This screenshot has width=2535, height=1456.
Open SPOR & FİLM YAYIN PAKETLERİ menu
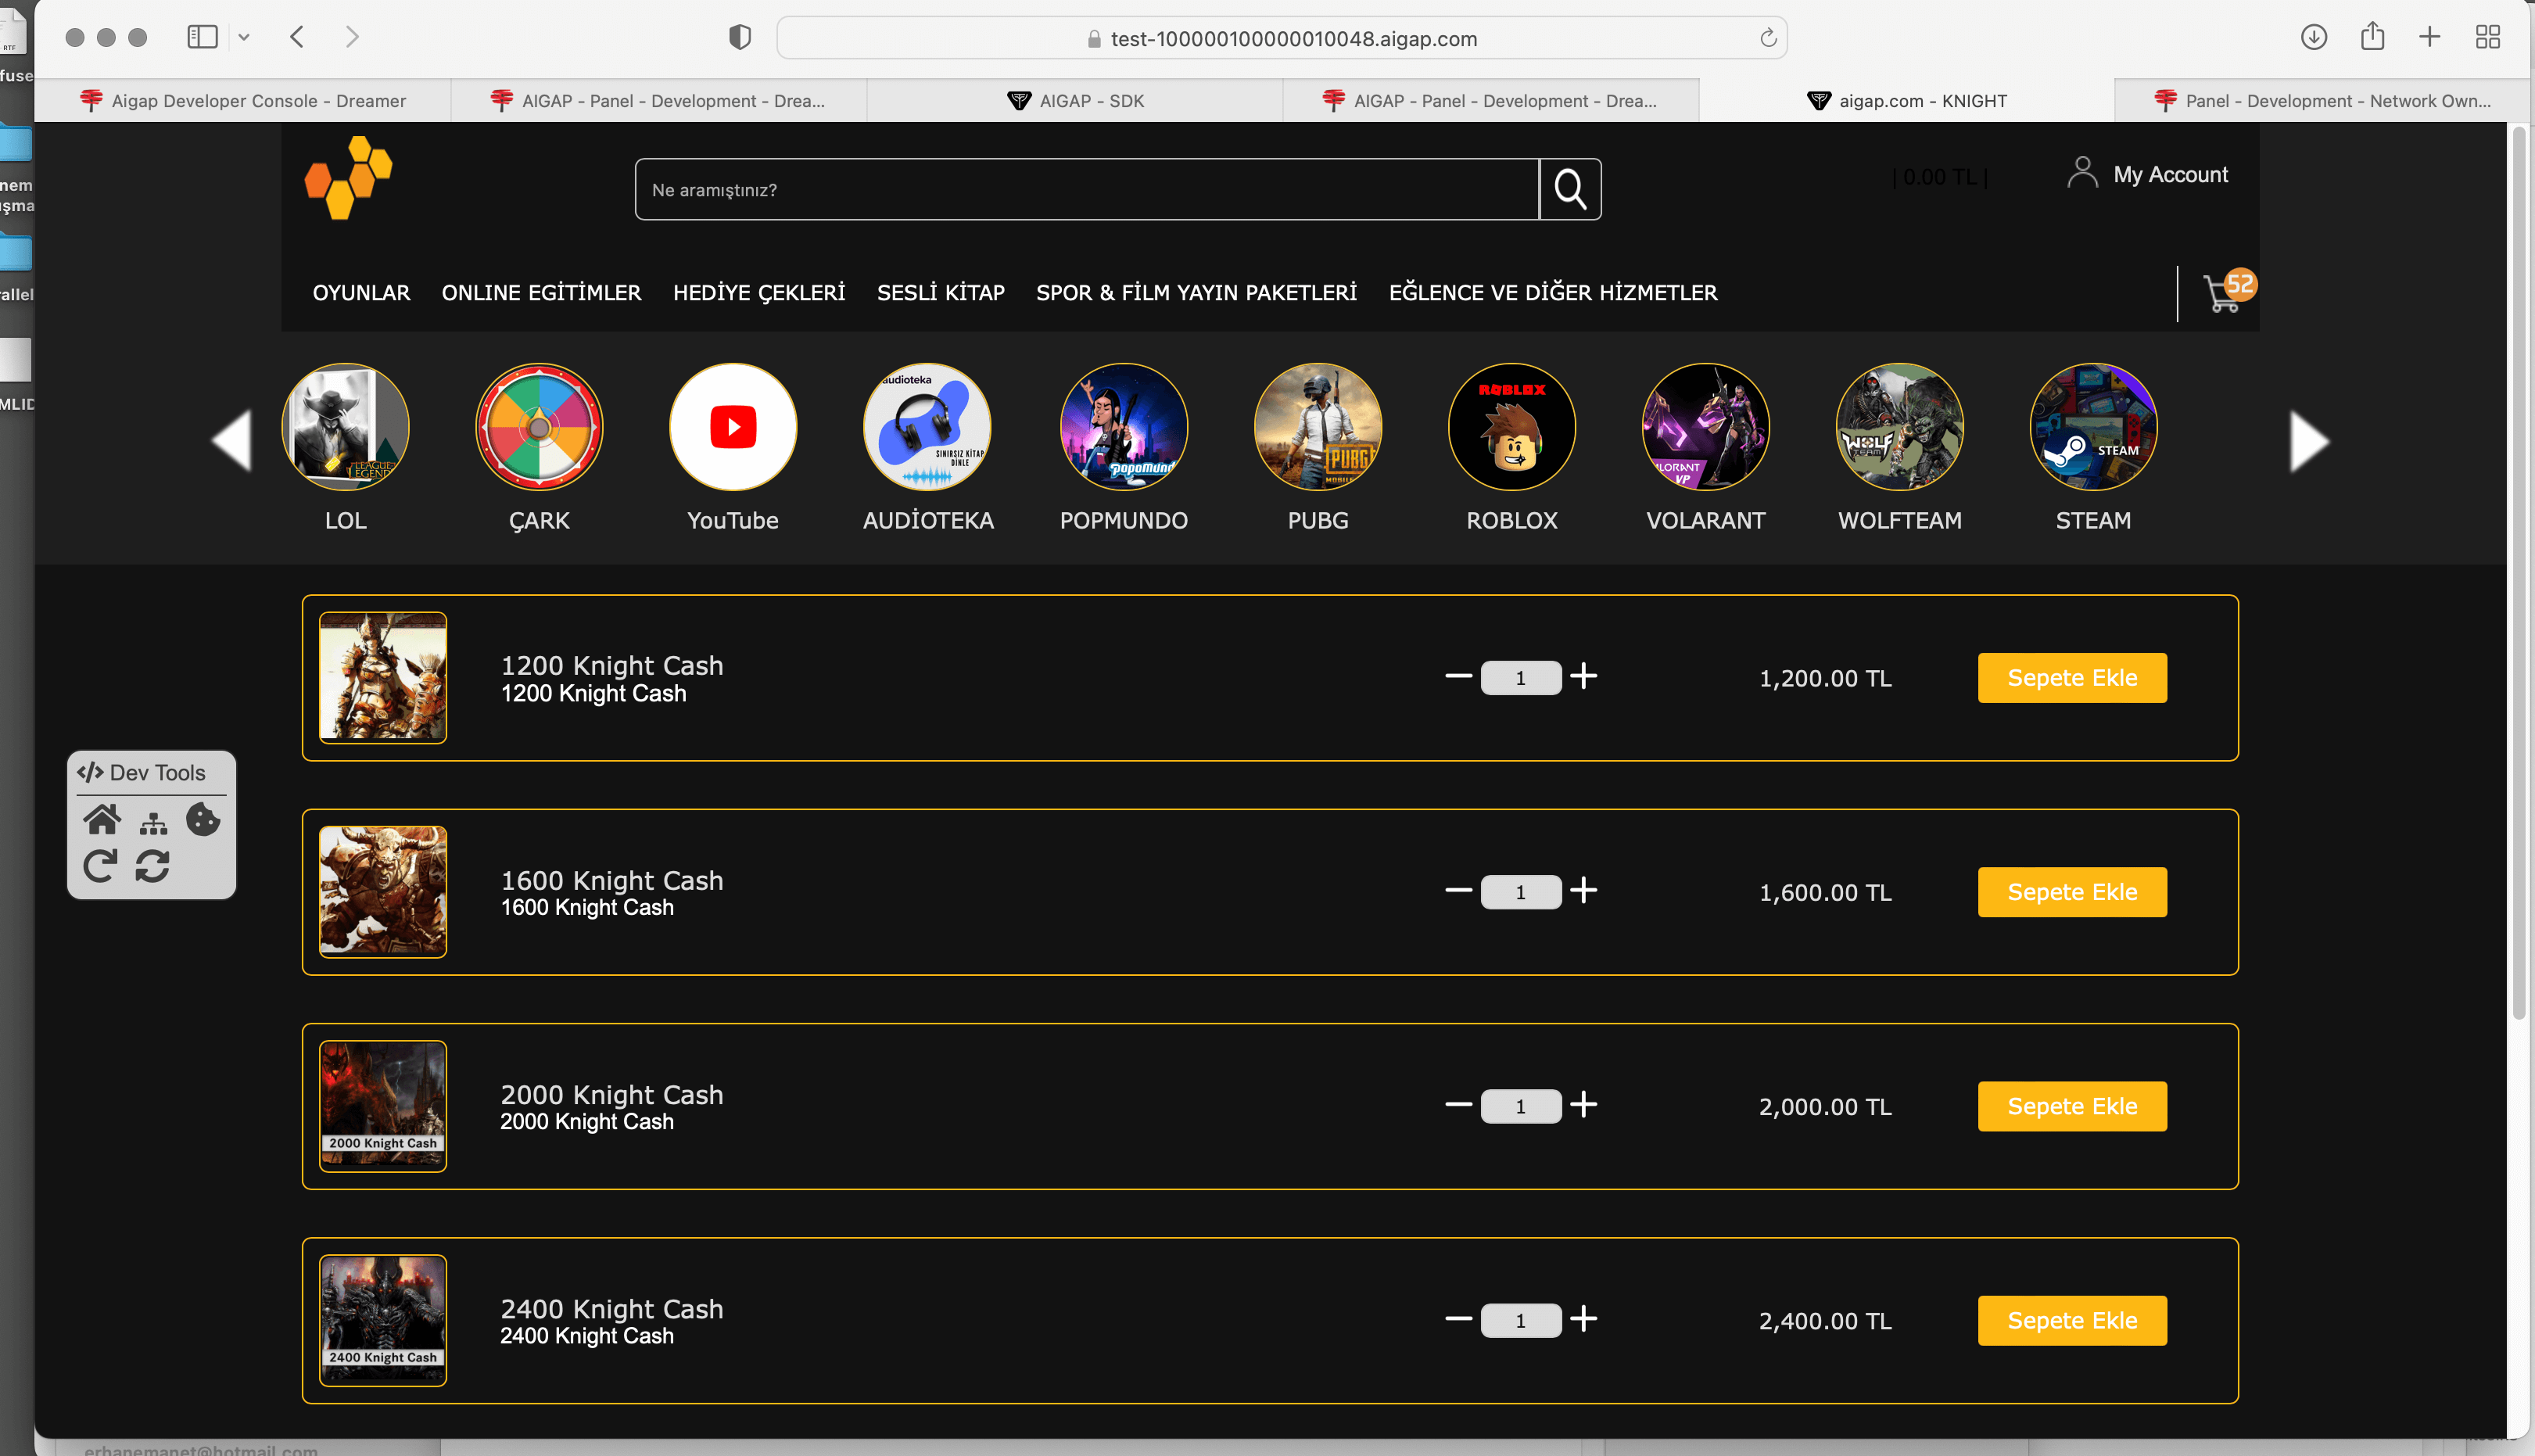pyautogui.click(x=1196, y=292)
